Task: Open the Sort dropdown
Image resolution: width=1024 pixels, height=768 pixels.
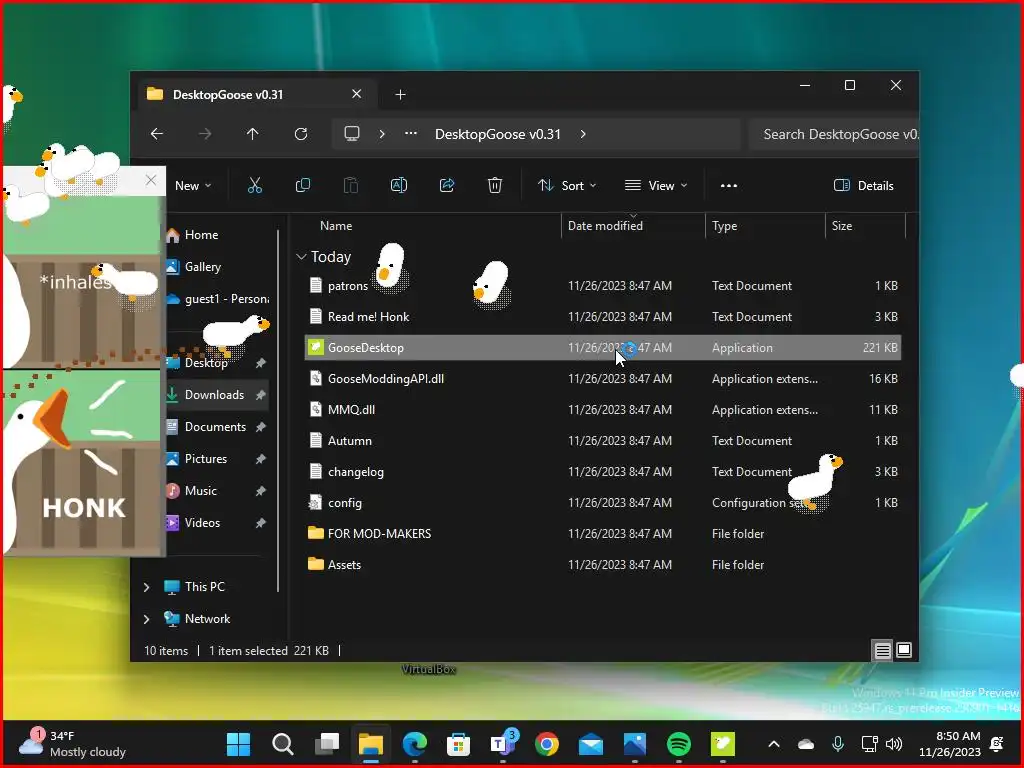Action: click(567, 185)
